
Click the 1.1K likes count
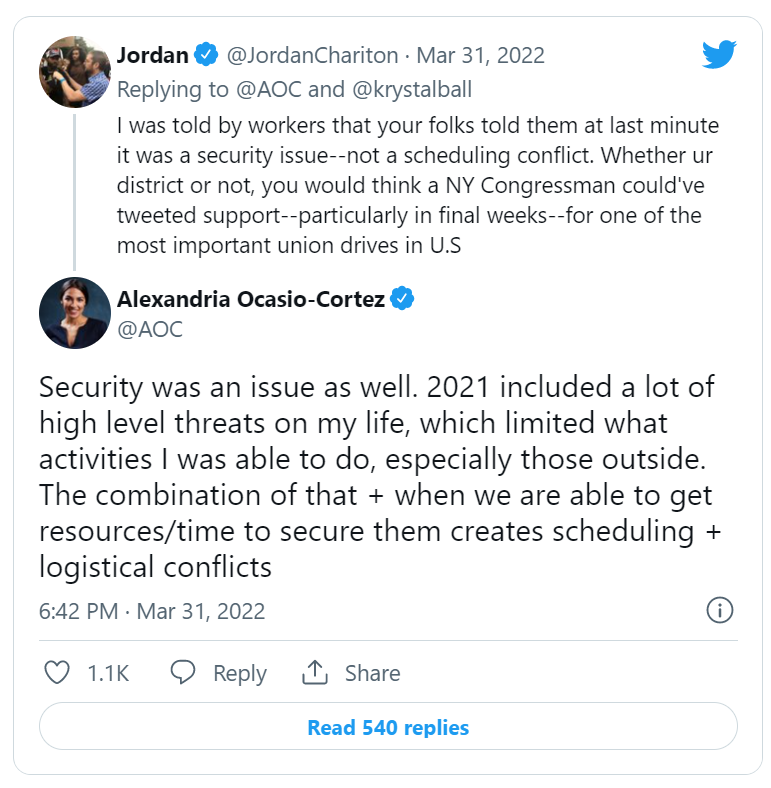click(108, 674)
